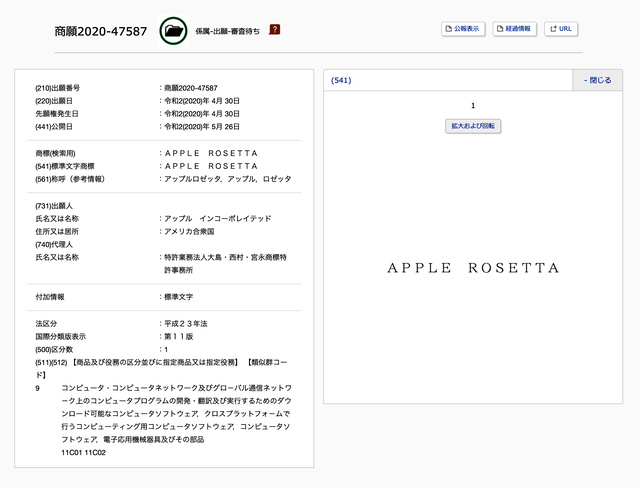The image size is (640, 488).
Task: Click the URL button
Action: [x=561, y=29]
